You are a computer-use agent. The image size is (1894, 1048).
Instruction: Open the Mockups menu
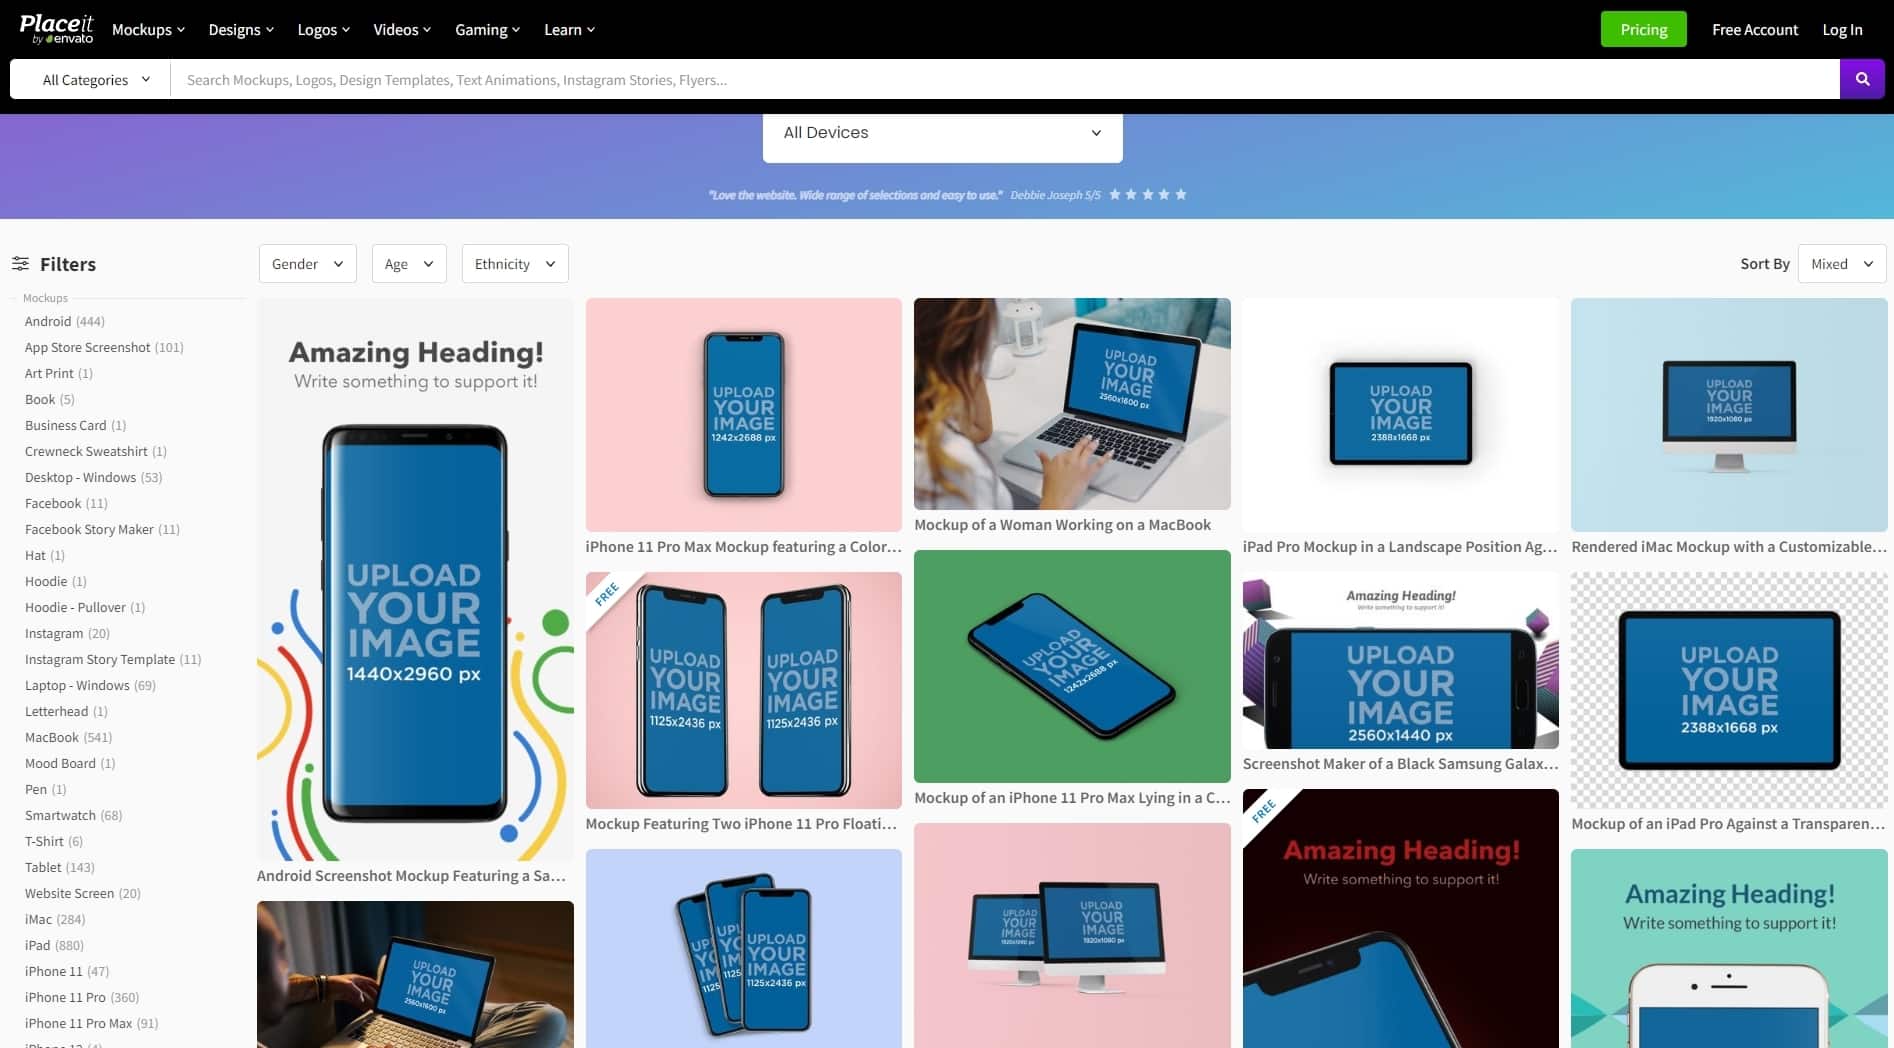click(148, 30)
